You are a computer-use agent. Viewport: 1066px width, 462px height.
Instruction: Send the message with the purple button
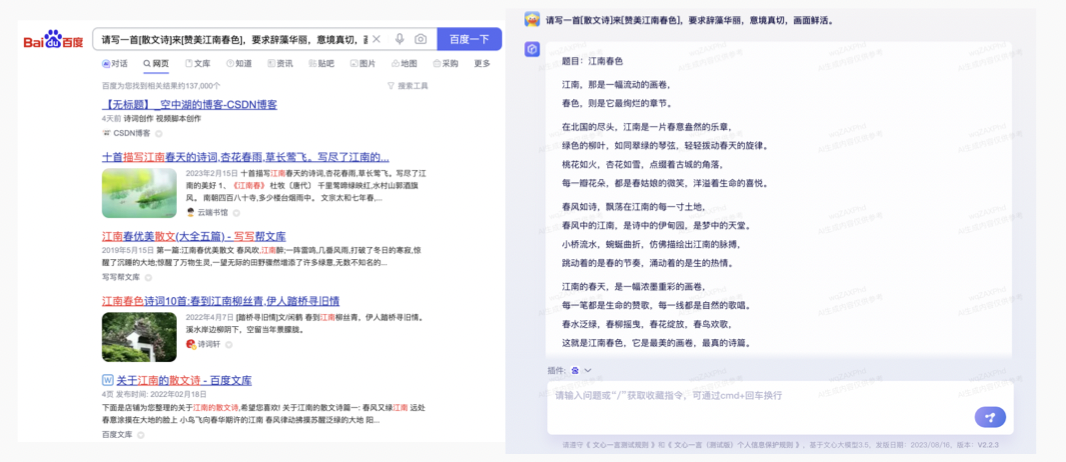(x=990, y=417)
